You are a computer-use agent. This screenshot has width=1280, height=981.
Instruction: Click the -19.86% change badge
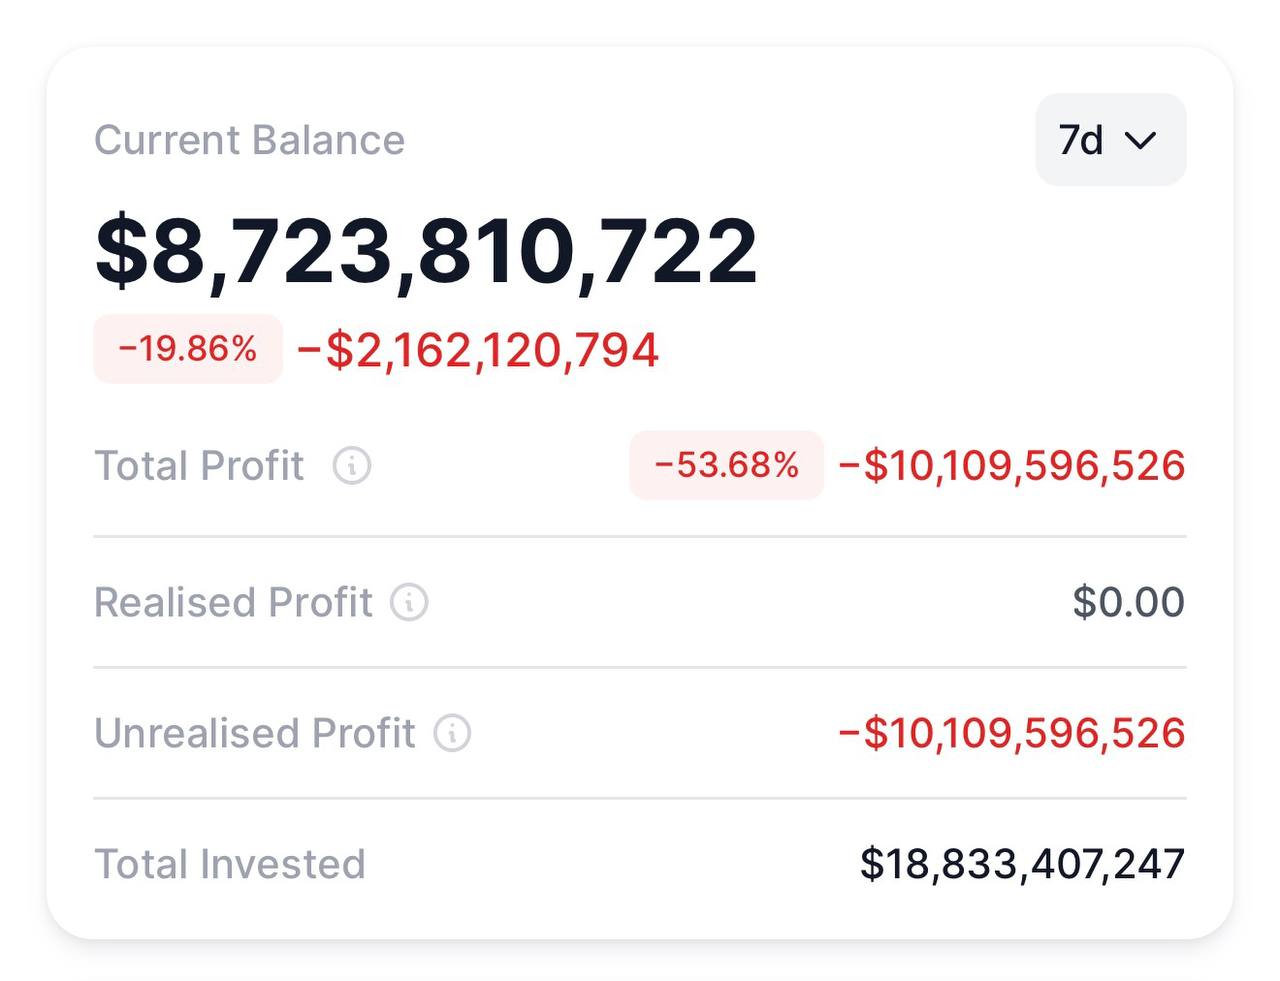pyautogui.click(x=188, y=349)
